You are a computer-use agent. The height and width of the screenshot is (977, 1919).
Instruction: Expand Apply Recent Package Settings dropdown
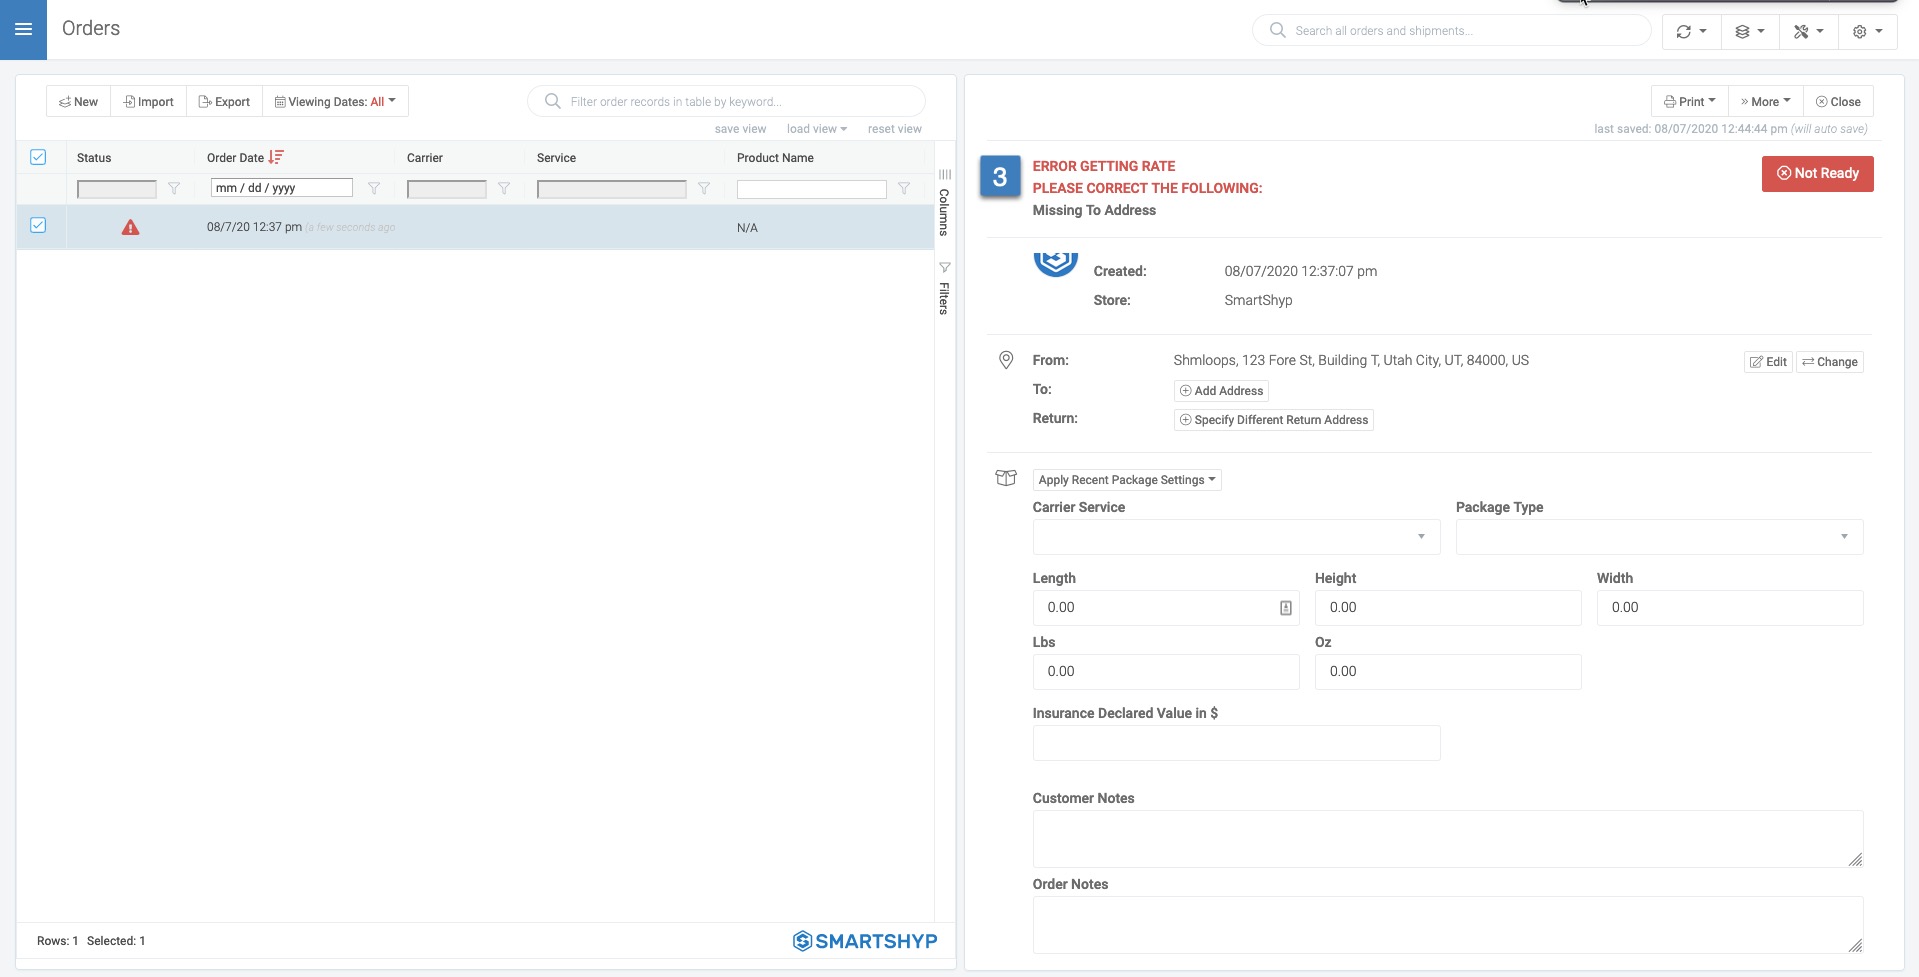tap(1127, 480)
